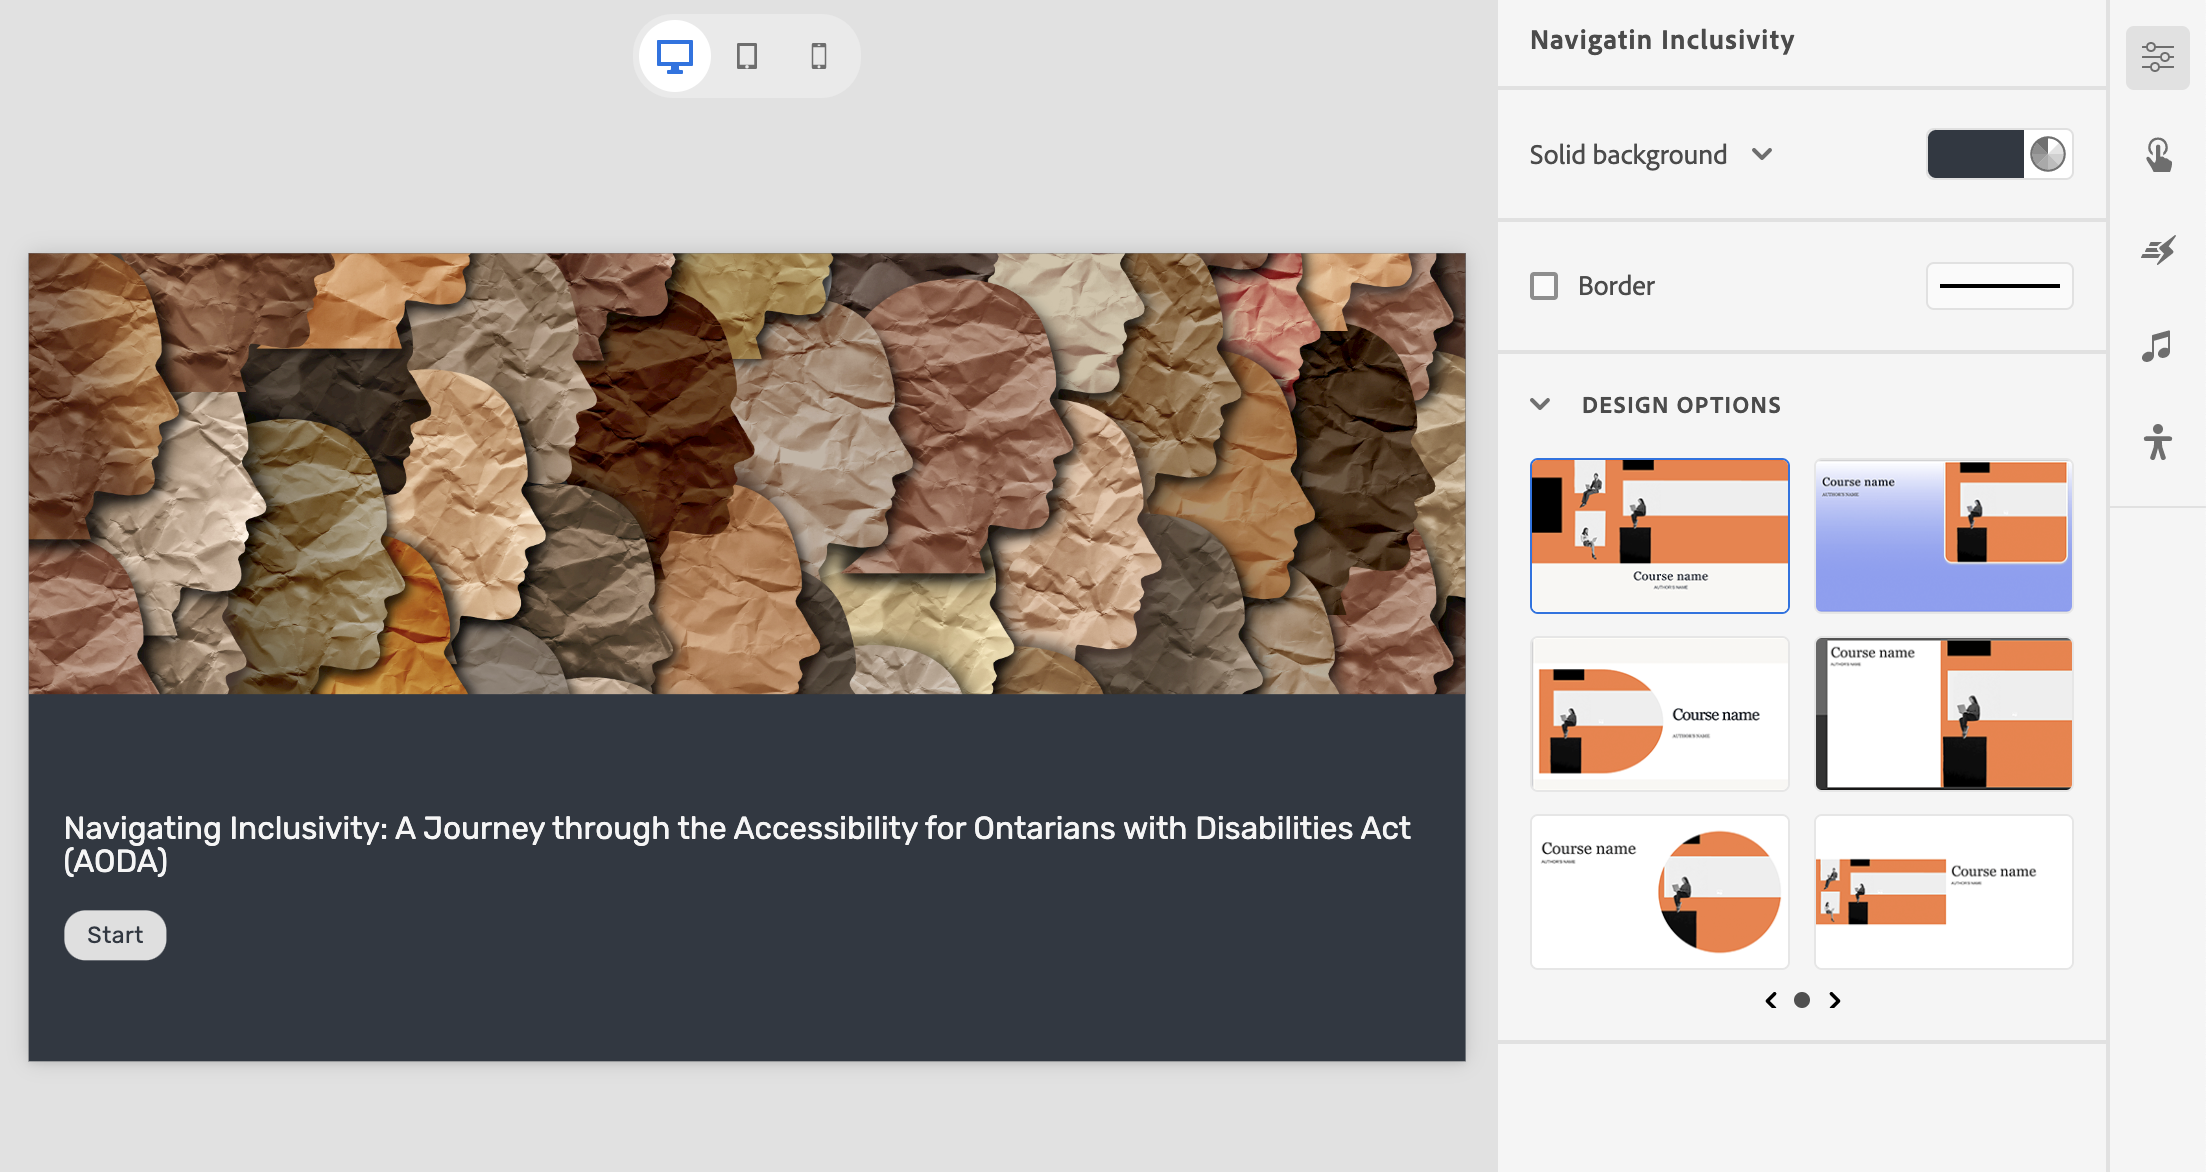Viewport: 2206px width, 1172px height.
Task: Select circular image design option thumbnail
Action: coord(1659,891)
